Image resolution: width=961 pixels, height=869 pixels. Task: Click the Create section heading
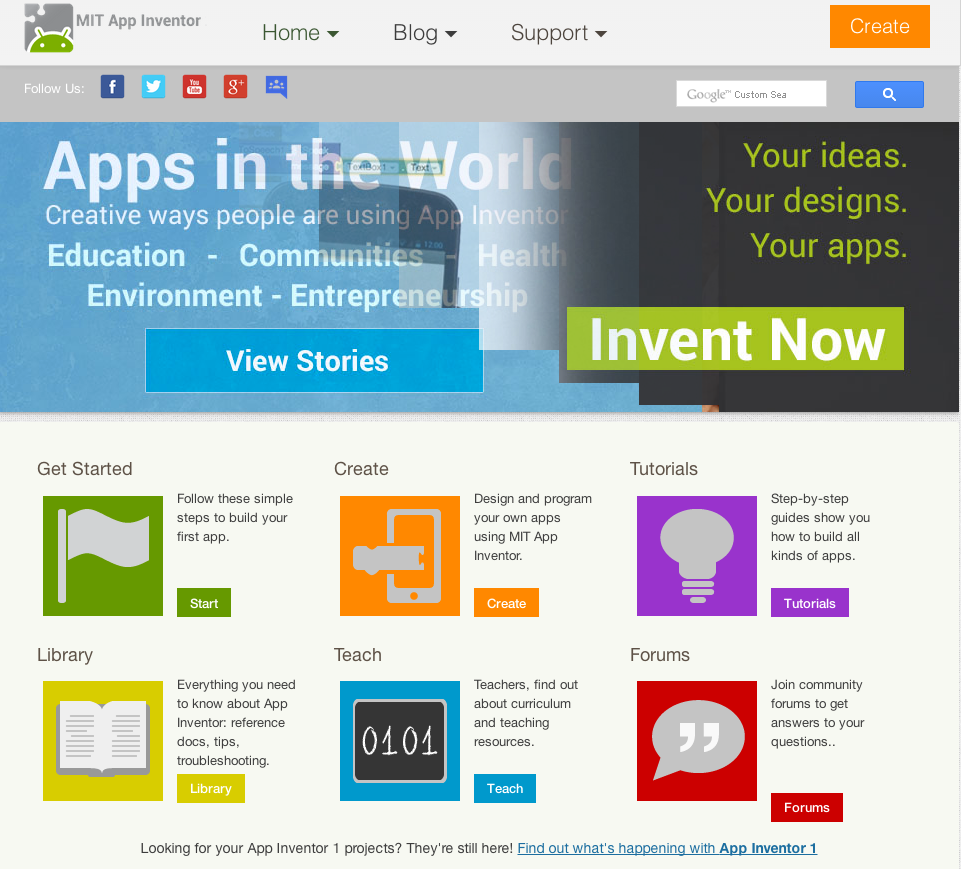[x=361, y=469]
